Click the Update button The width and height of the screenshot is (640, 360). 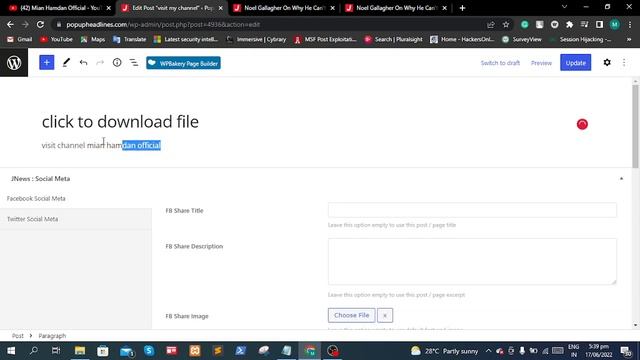coord(576,63)
